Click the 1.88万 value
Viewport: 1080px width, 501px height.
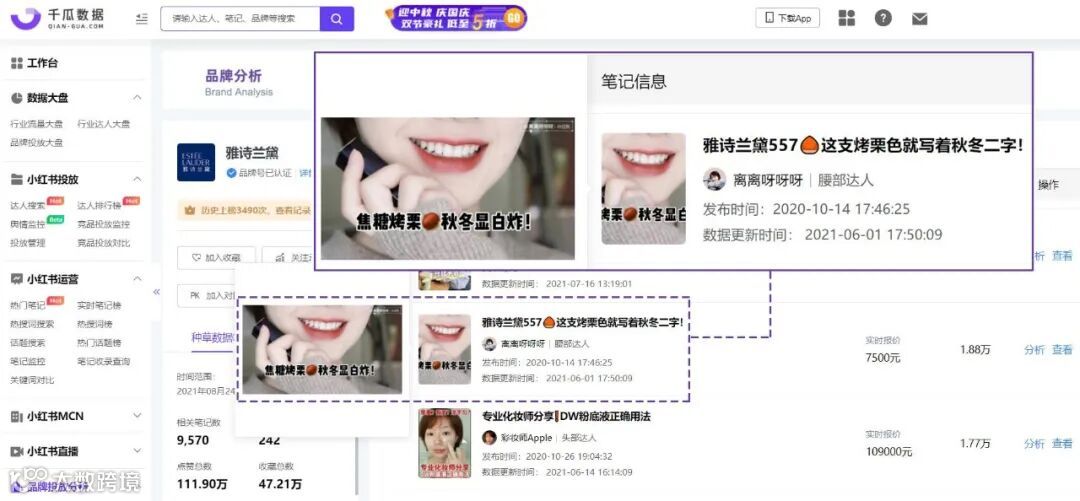point(975,349)
